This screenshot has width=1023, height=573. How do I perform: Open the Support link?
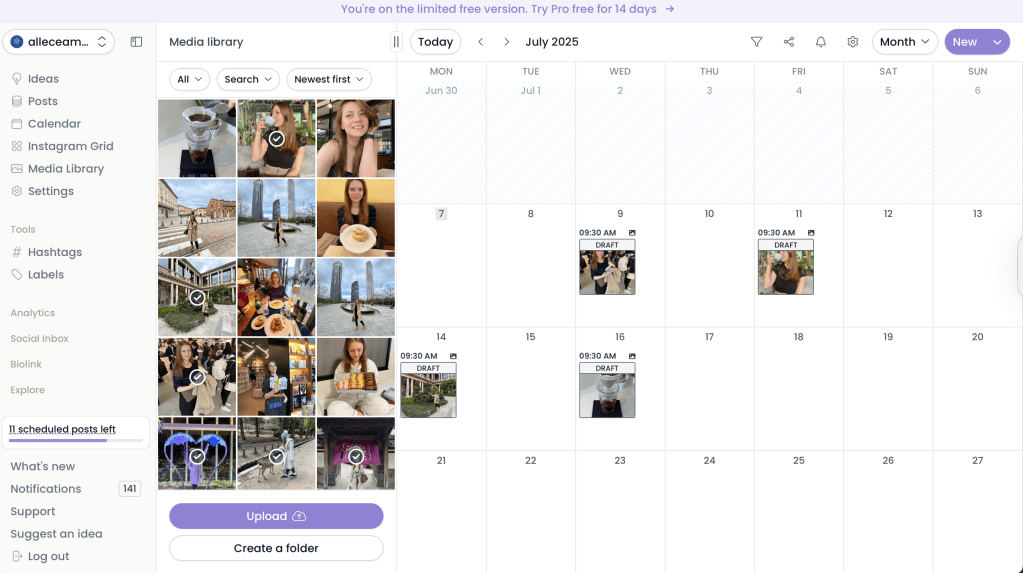tap(33, 512)
